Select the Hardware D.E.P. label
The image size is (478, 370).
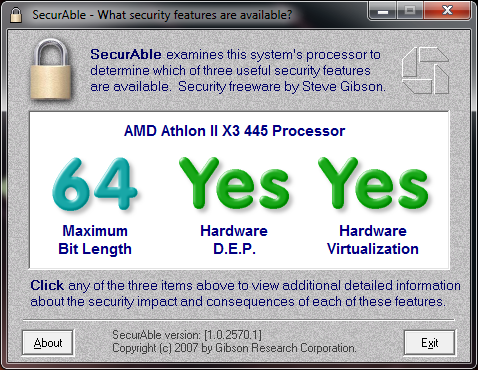tap(234, 240)
